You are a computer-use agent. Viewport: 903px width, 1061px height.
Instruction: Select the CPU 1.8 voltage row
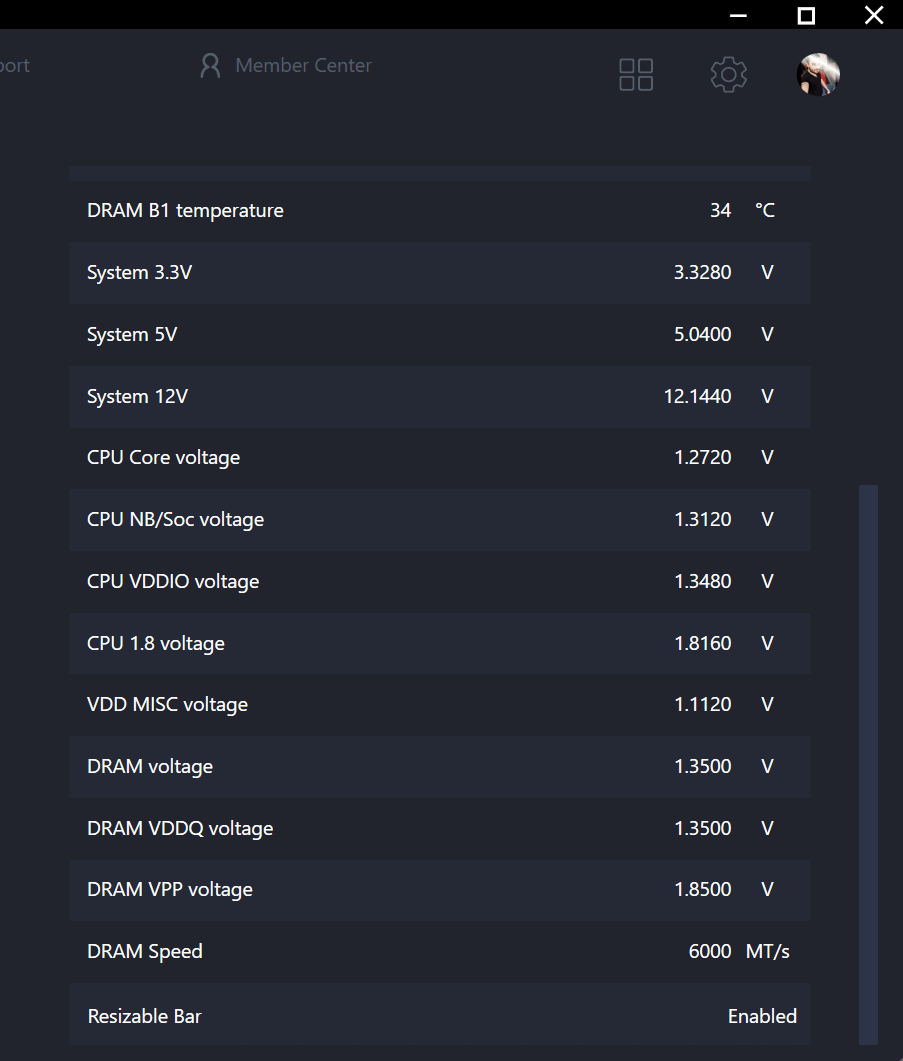pyautogui.click(x=440, y=643)
